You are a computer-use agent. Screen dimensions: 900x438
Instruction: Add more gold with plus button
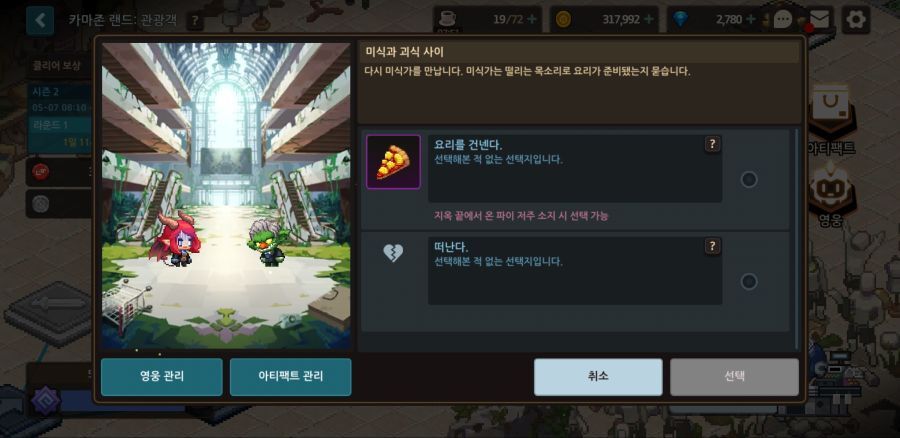(649, 20)
